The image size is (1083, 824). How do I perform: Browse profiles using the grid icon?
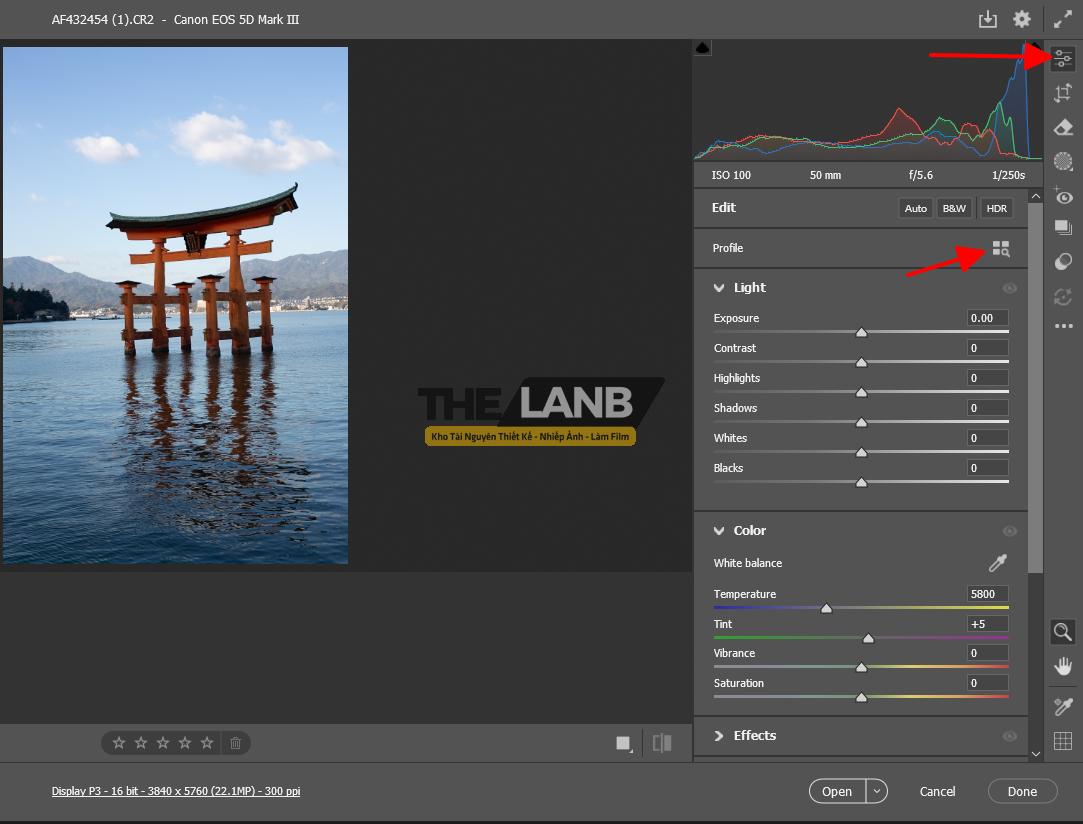[1001, 249]
